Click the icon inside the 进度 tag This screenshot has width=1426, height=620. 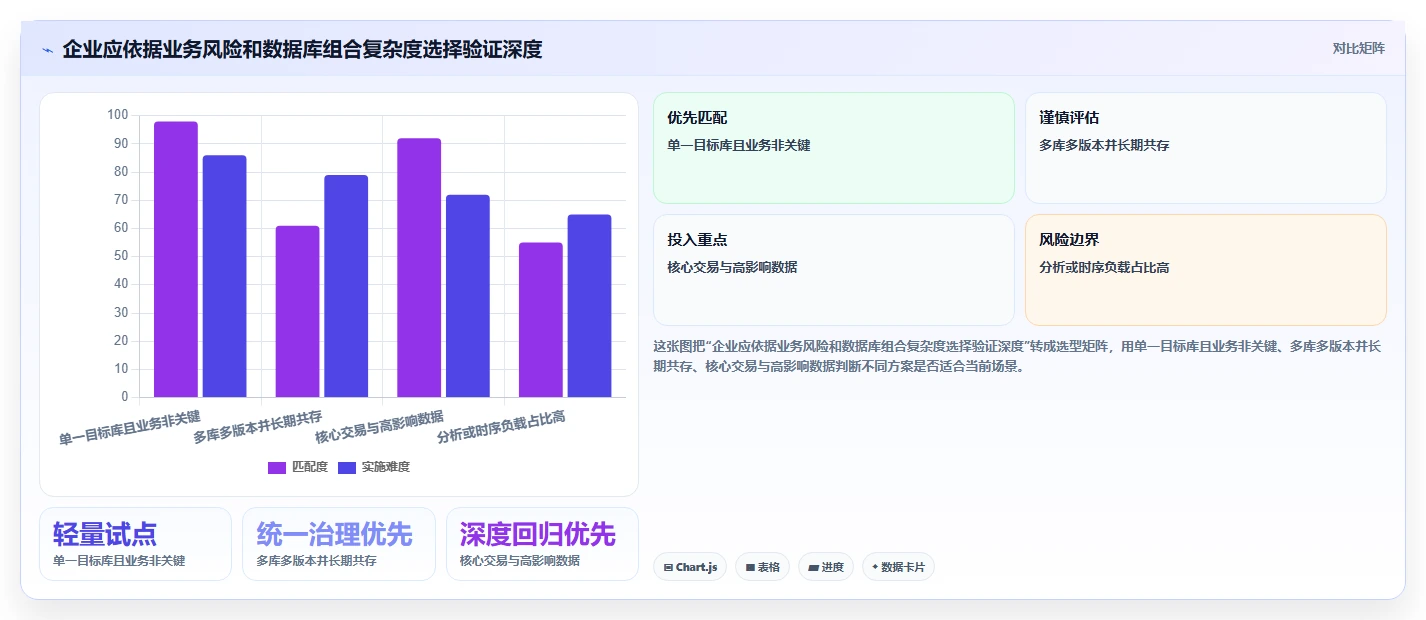pos(813,568)
